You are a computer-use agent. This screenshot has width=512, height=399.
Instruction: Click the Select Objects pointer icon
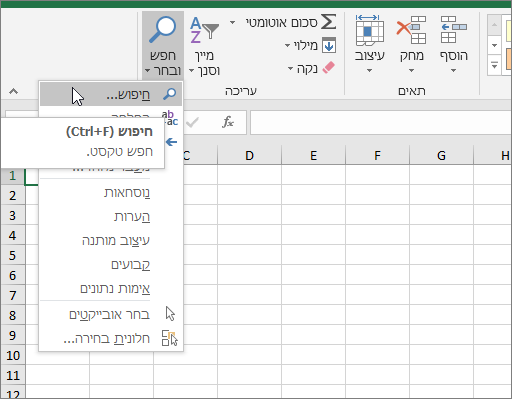click(x=170, y=314)
